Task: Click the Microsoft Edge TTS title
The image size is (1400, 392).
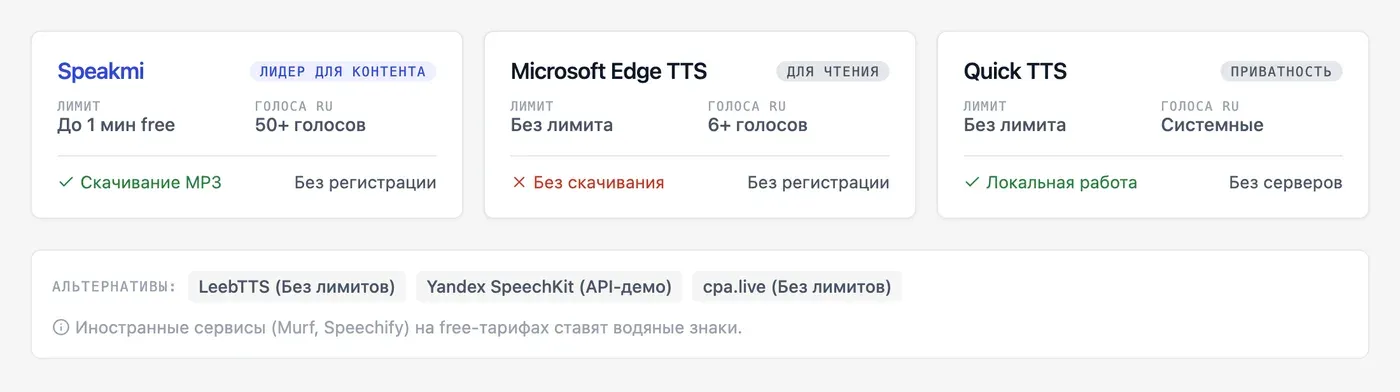Action: tap(609, 71)
